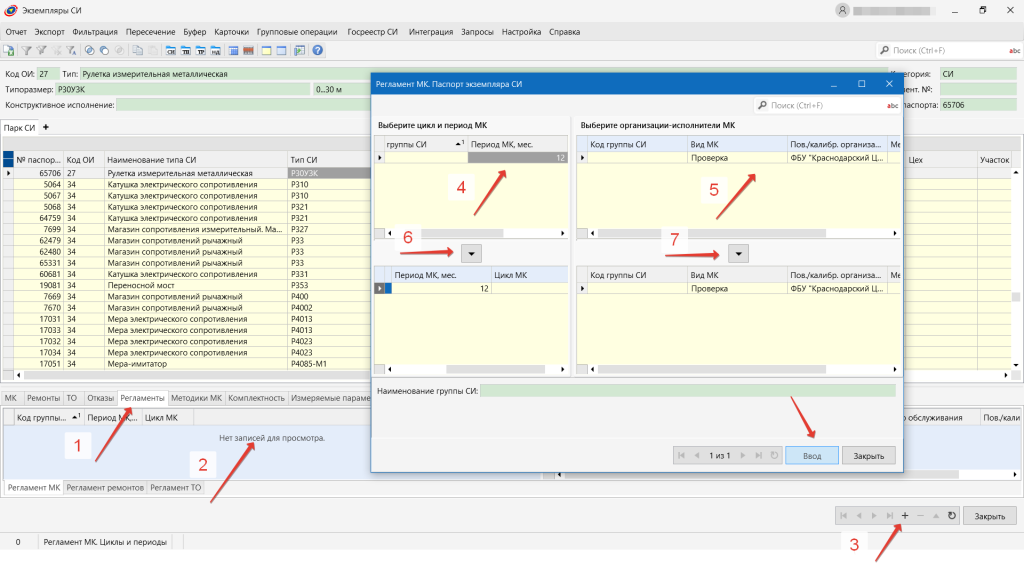Open the ТП folder card icon
1024x571 pixels.
[x=185, y=50]
